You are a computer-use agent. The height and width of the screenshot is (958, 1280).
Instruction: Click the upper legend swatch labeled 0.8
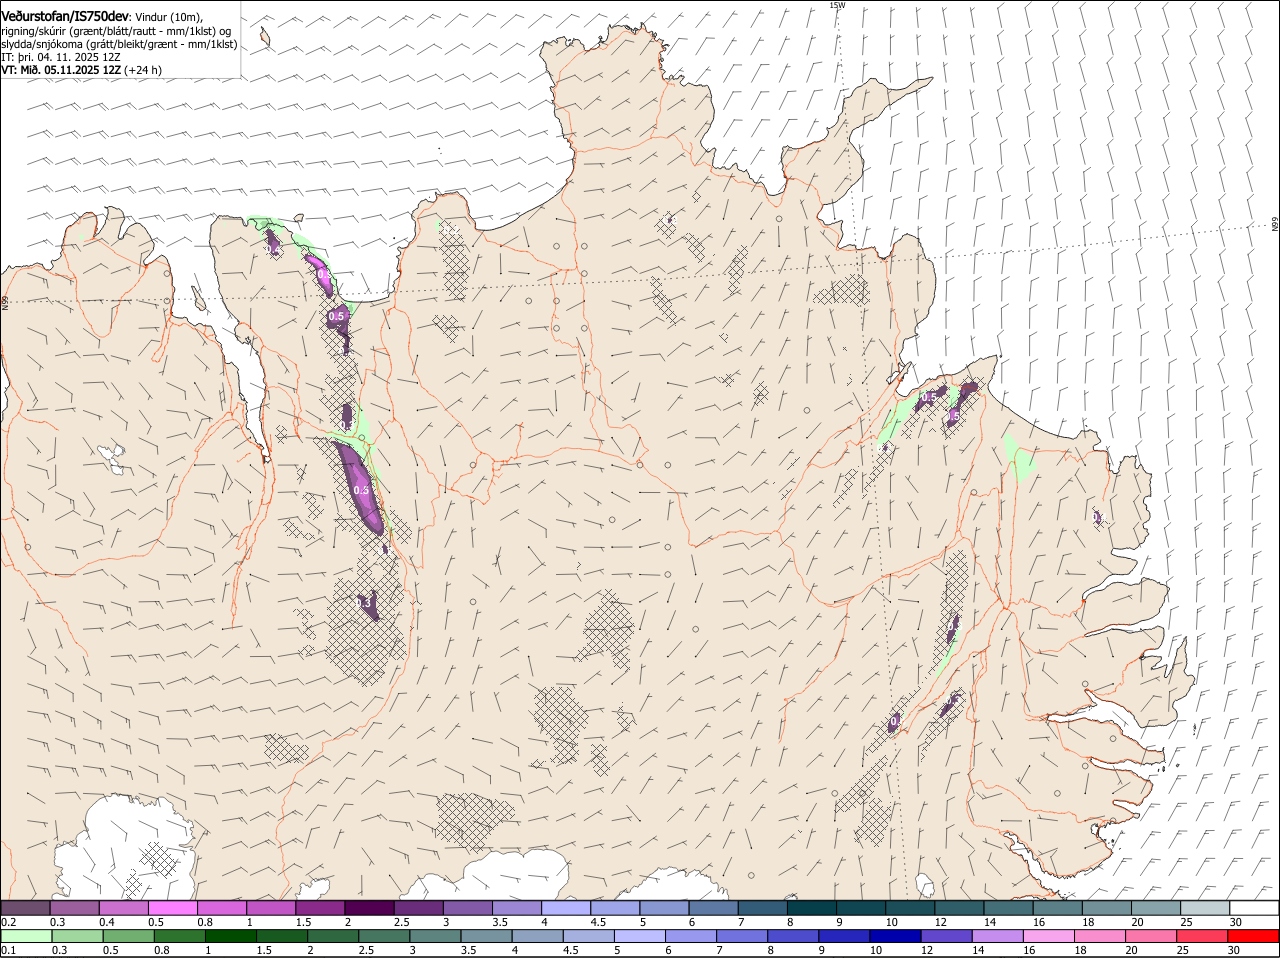tap(221, 908)
